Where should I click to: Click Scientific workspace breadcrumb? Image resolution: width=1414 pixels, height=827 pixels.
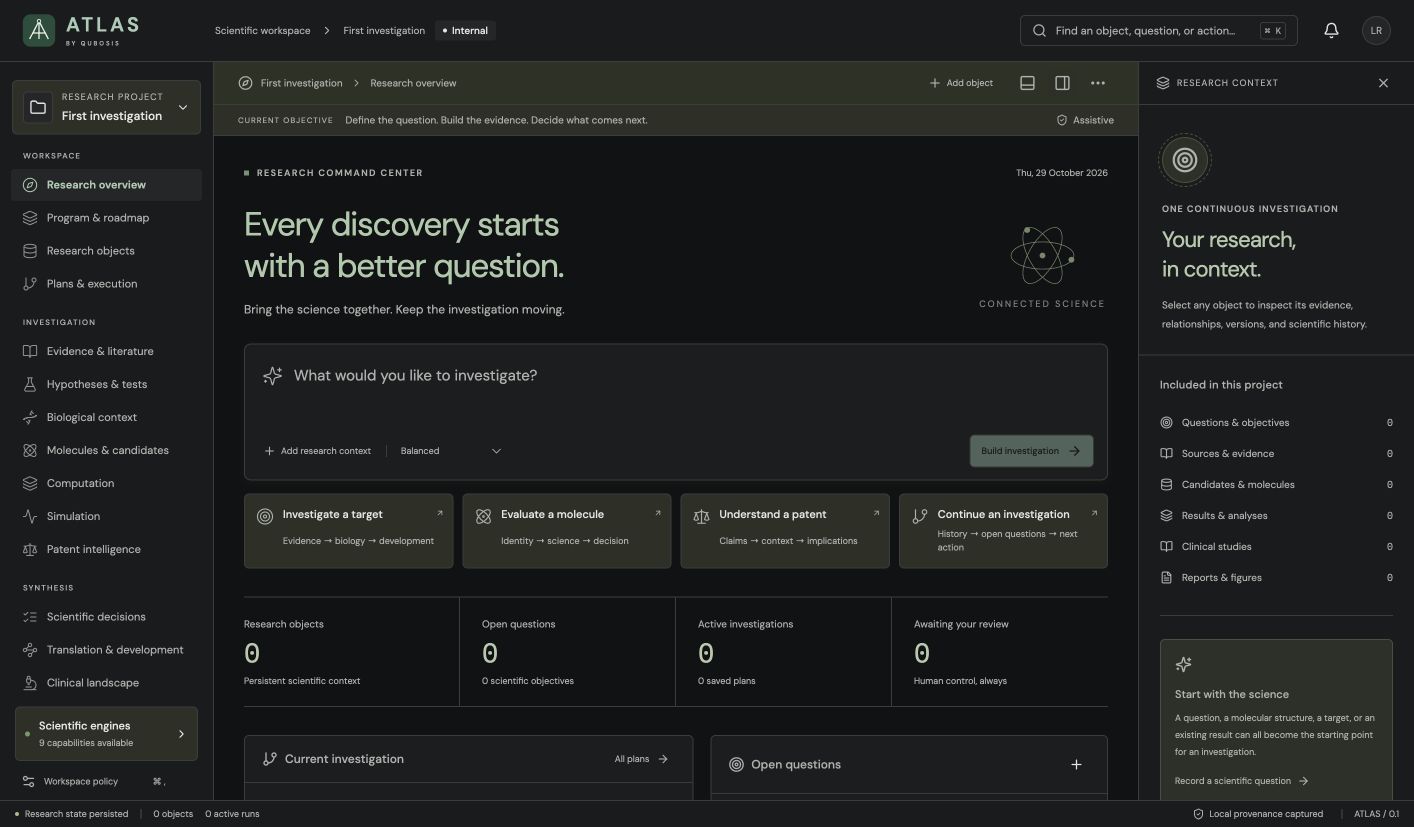tap(262, 31)
